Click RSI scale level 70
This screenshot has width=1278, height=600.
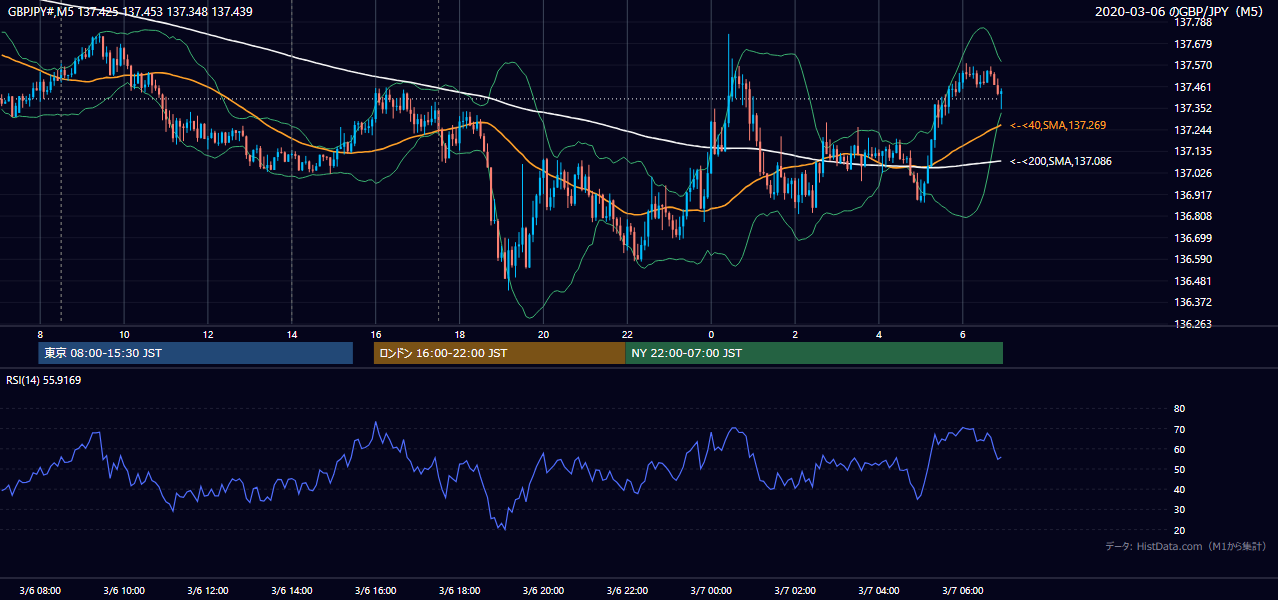[x=1179, y=429]
